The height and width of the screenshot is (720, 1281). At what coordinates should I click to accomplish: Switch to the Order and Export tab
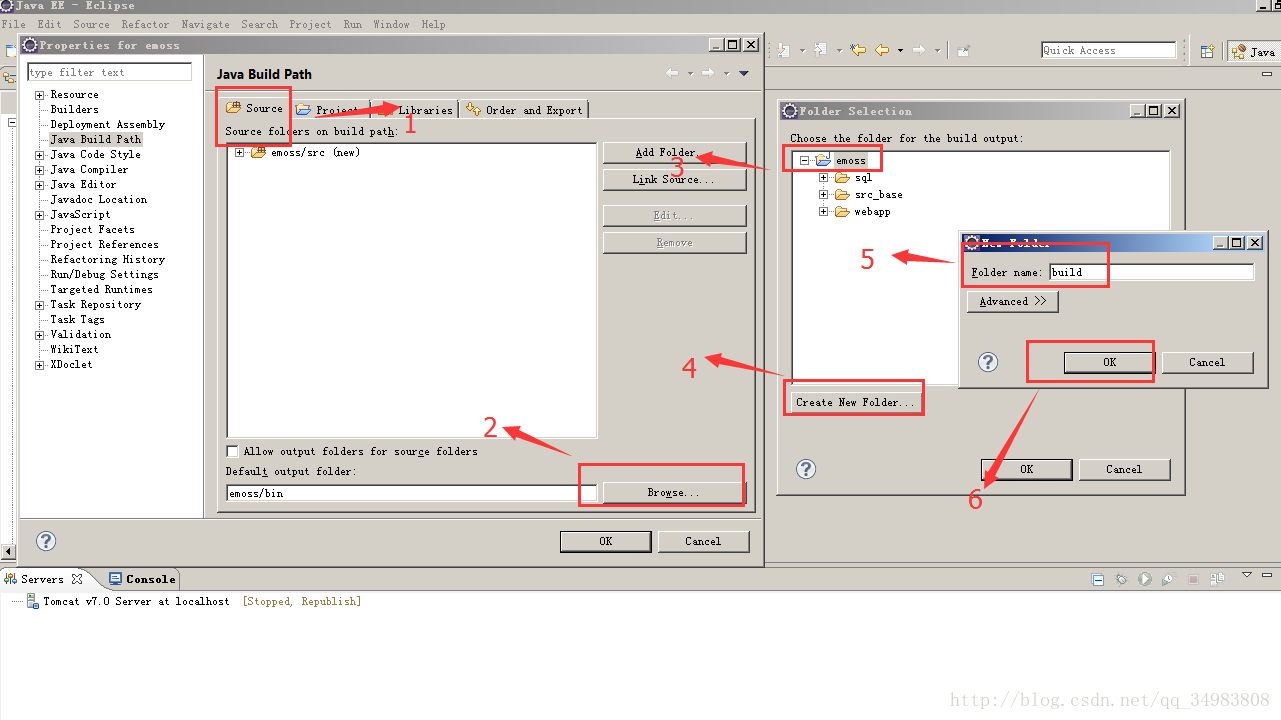click(524, 110)
